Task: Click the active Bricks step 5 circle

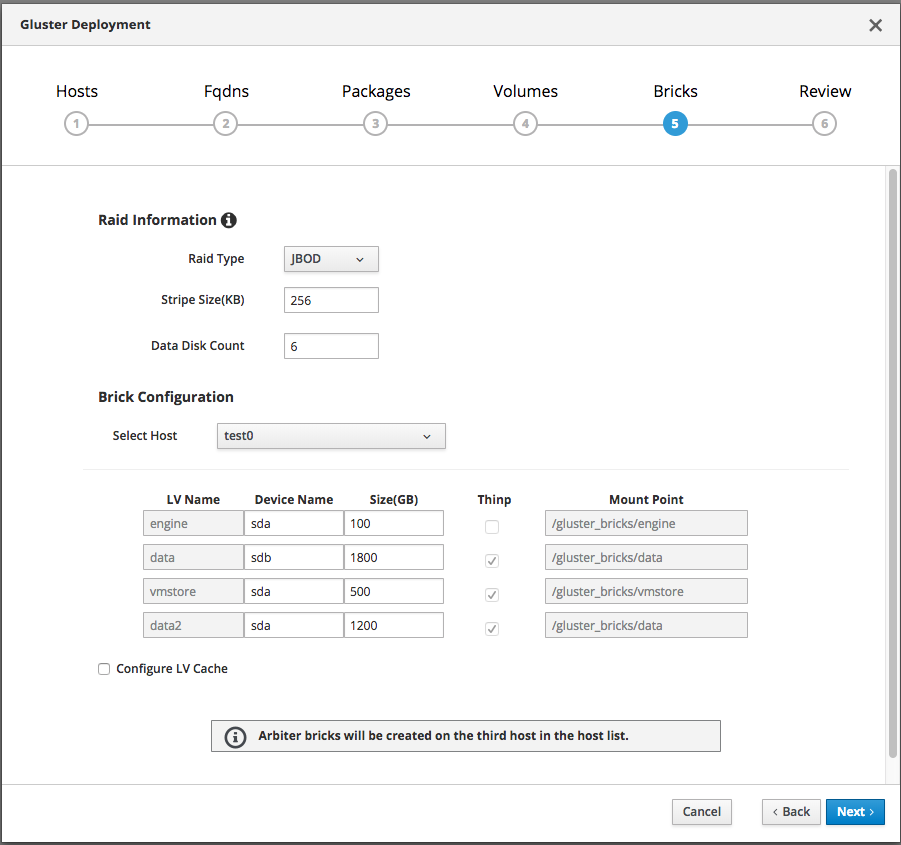Action: point(675,124)
